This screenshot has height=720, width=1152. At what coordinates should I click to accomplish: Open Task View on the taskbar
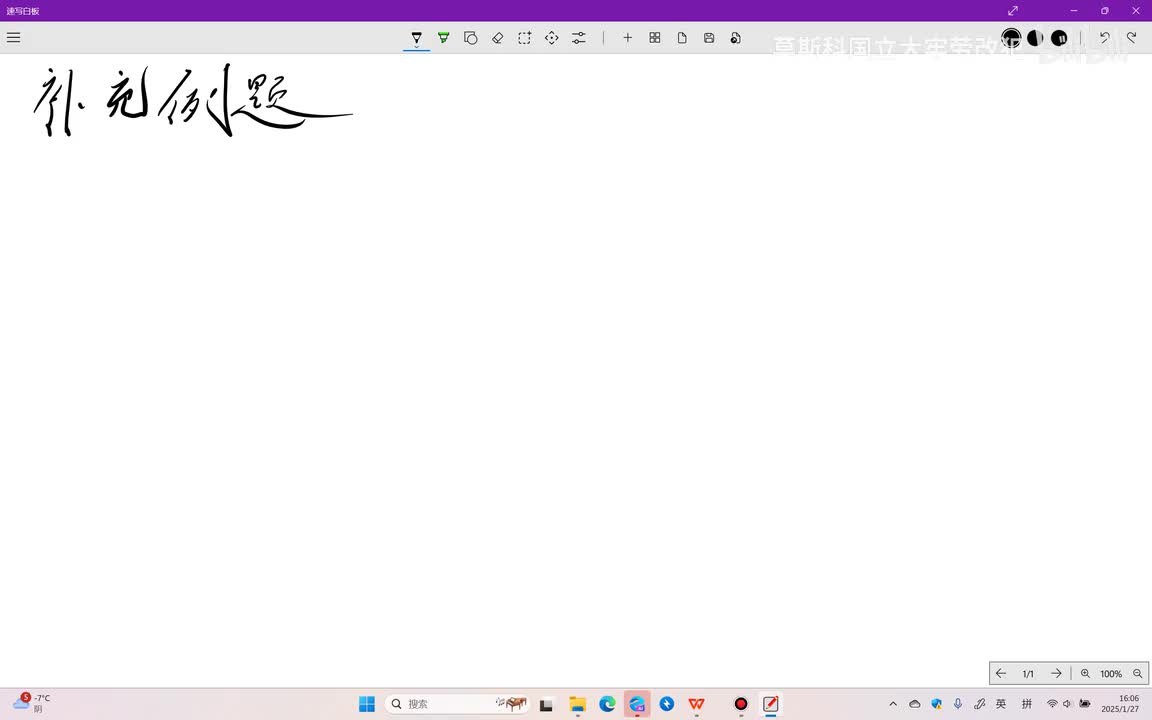[546, 705]
